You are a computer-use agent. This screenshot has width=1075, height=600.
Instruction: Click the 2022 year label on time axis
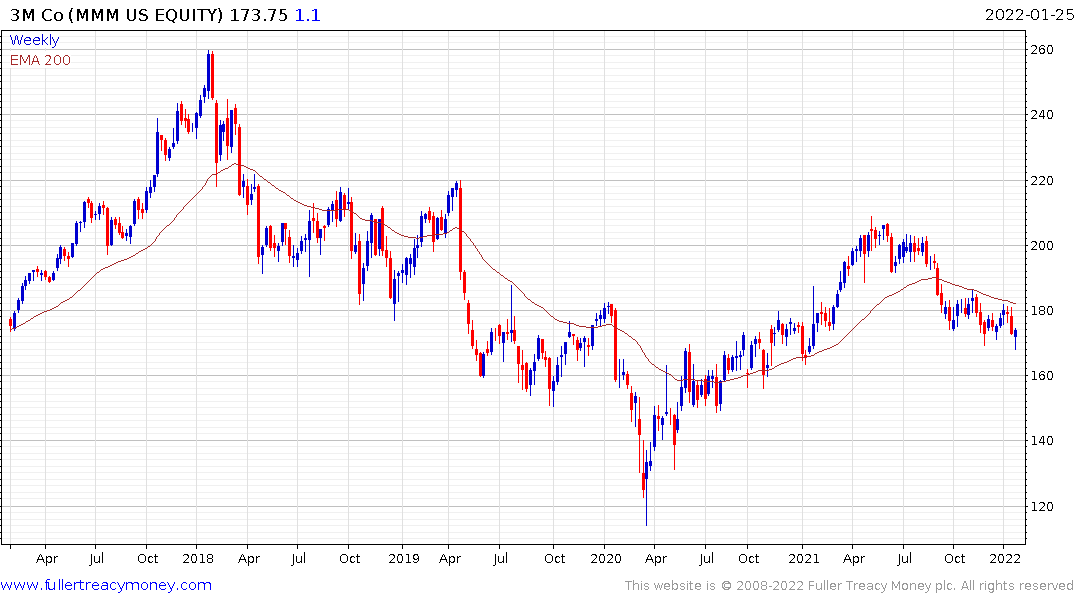[1005, 559]
